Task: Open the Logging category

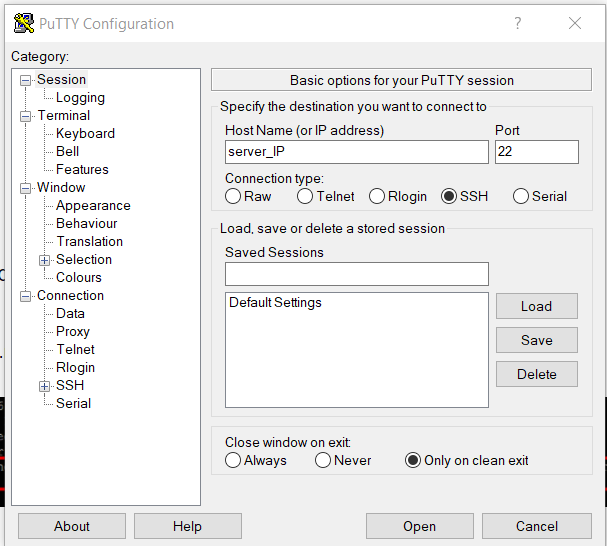Action: point(80,98)
